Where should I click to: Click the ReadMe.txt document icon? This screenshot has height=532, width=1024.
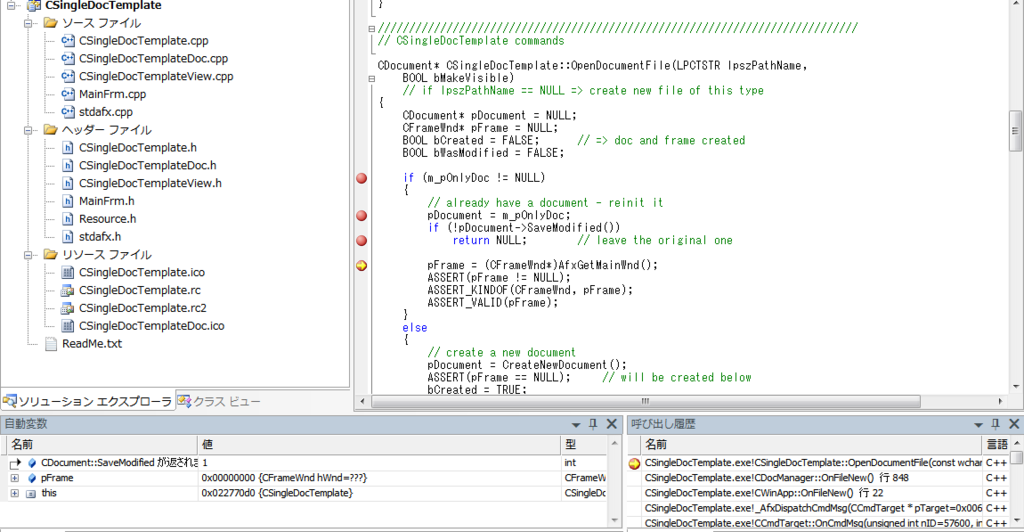pyautogui.click(x=50, y=343)
